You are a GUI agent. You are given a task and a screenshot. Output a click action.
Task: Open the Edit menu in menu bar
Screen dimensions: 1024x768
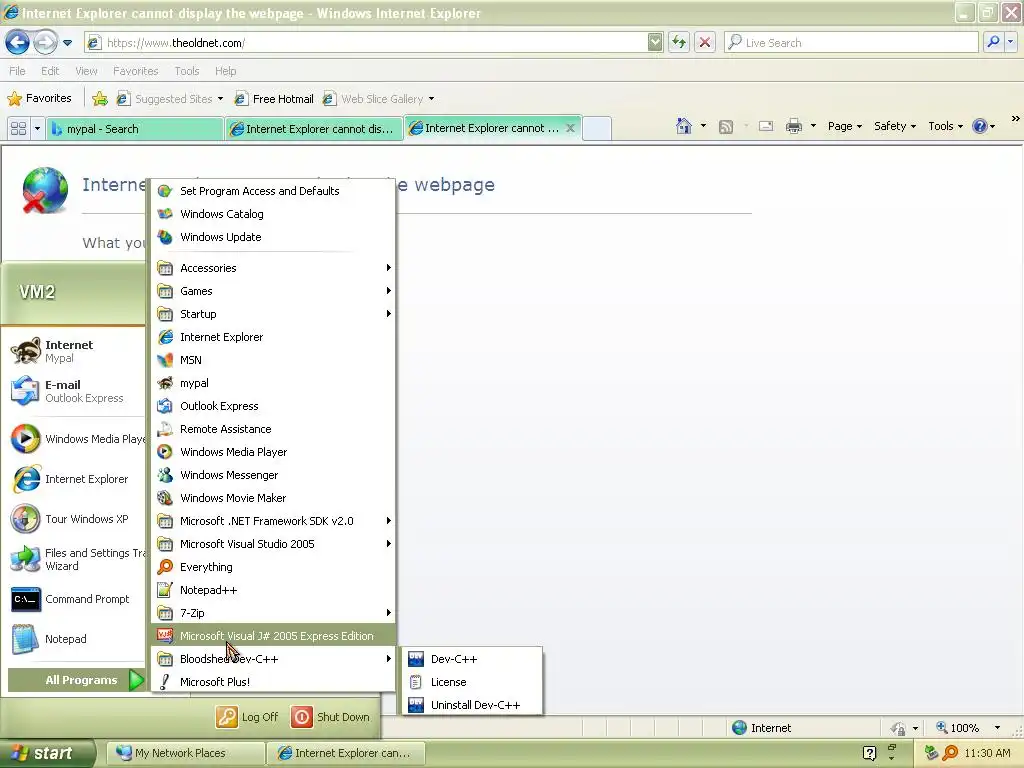[x=50, y=71]
